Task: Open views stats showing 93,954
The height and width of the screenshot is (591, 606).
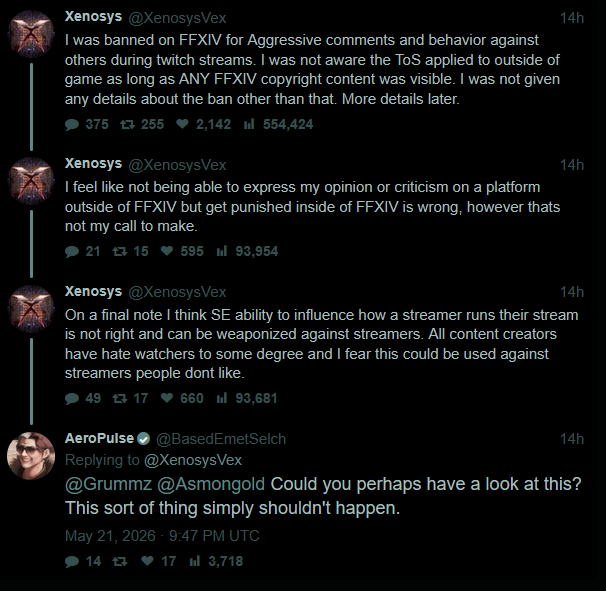Action: tap(221, 251)
